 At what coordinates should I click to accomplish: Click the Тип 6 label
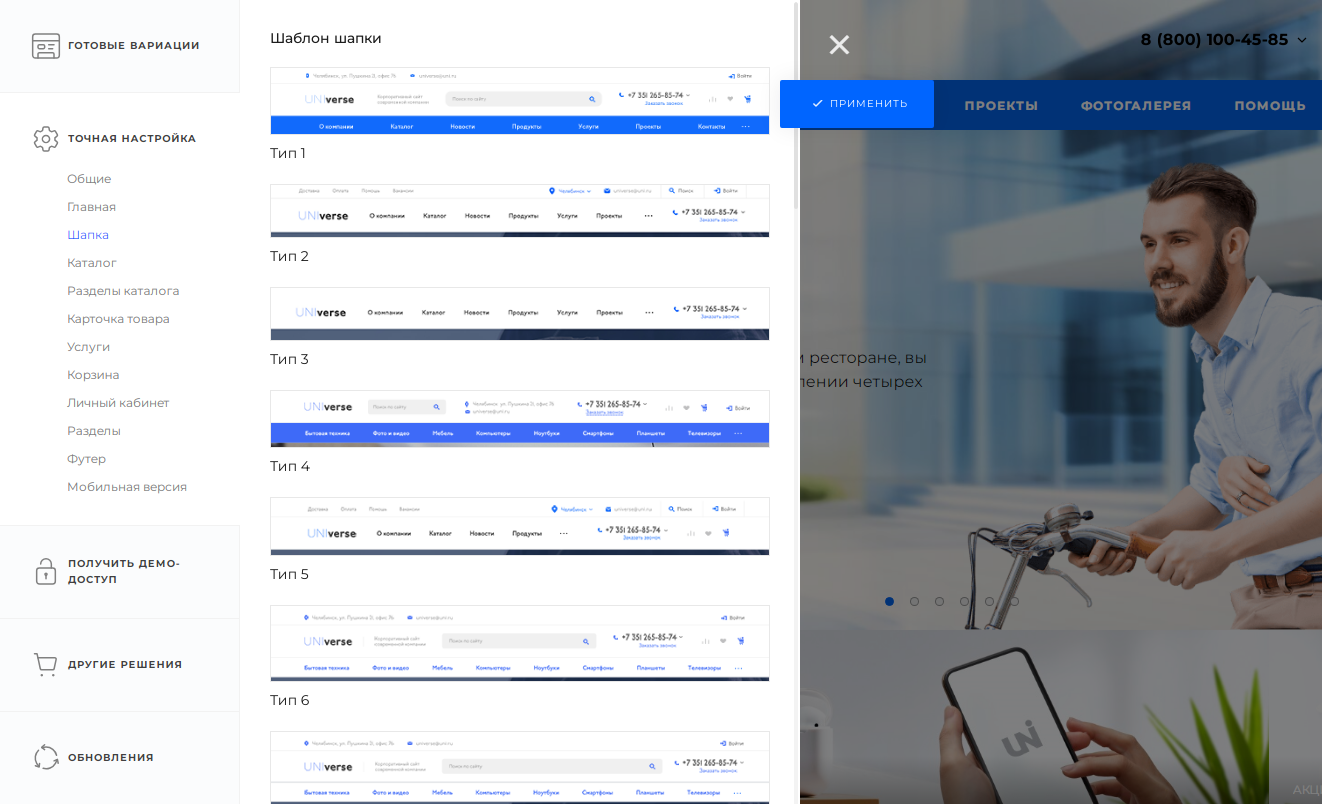click(x=290, y=700)
